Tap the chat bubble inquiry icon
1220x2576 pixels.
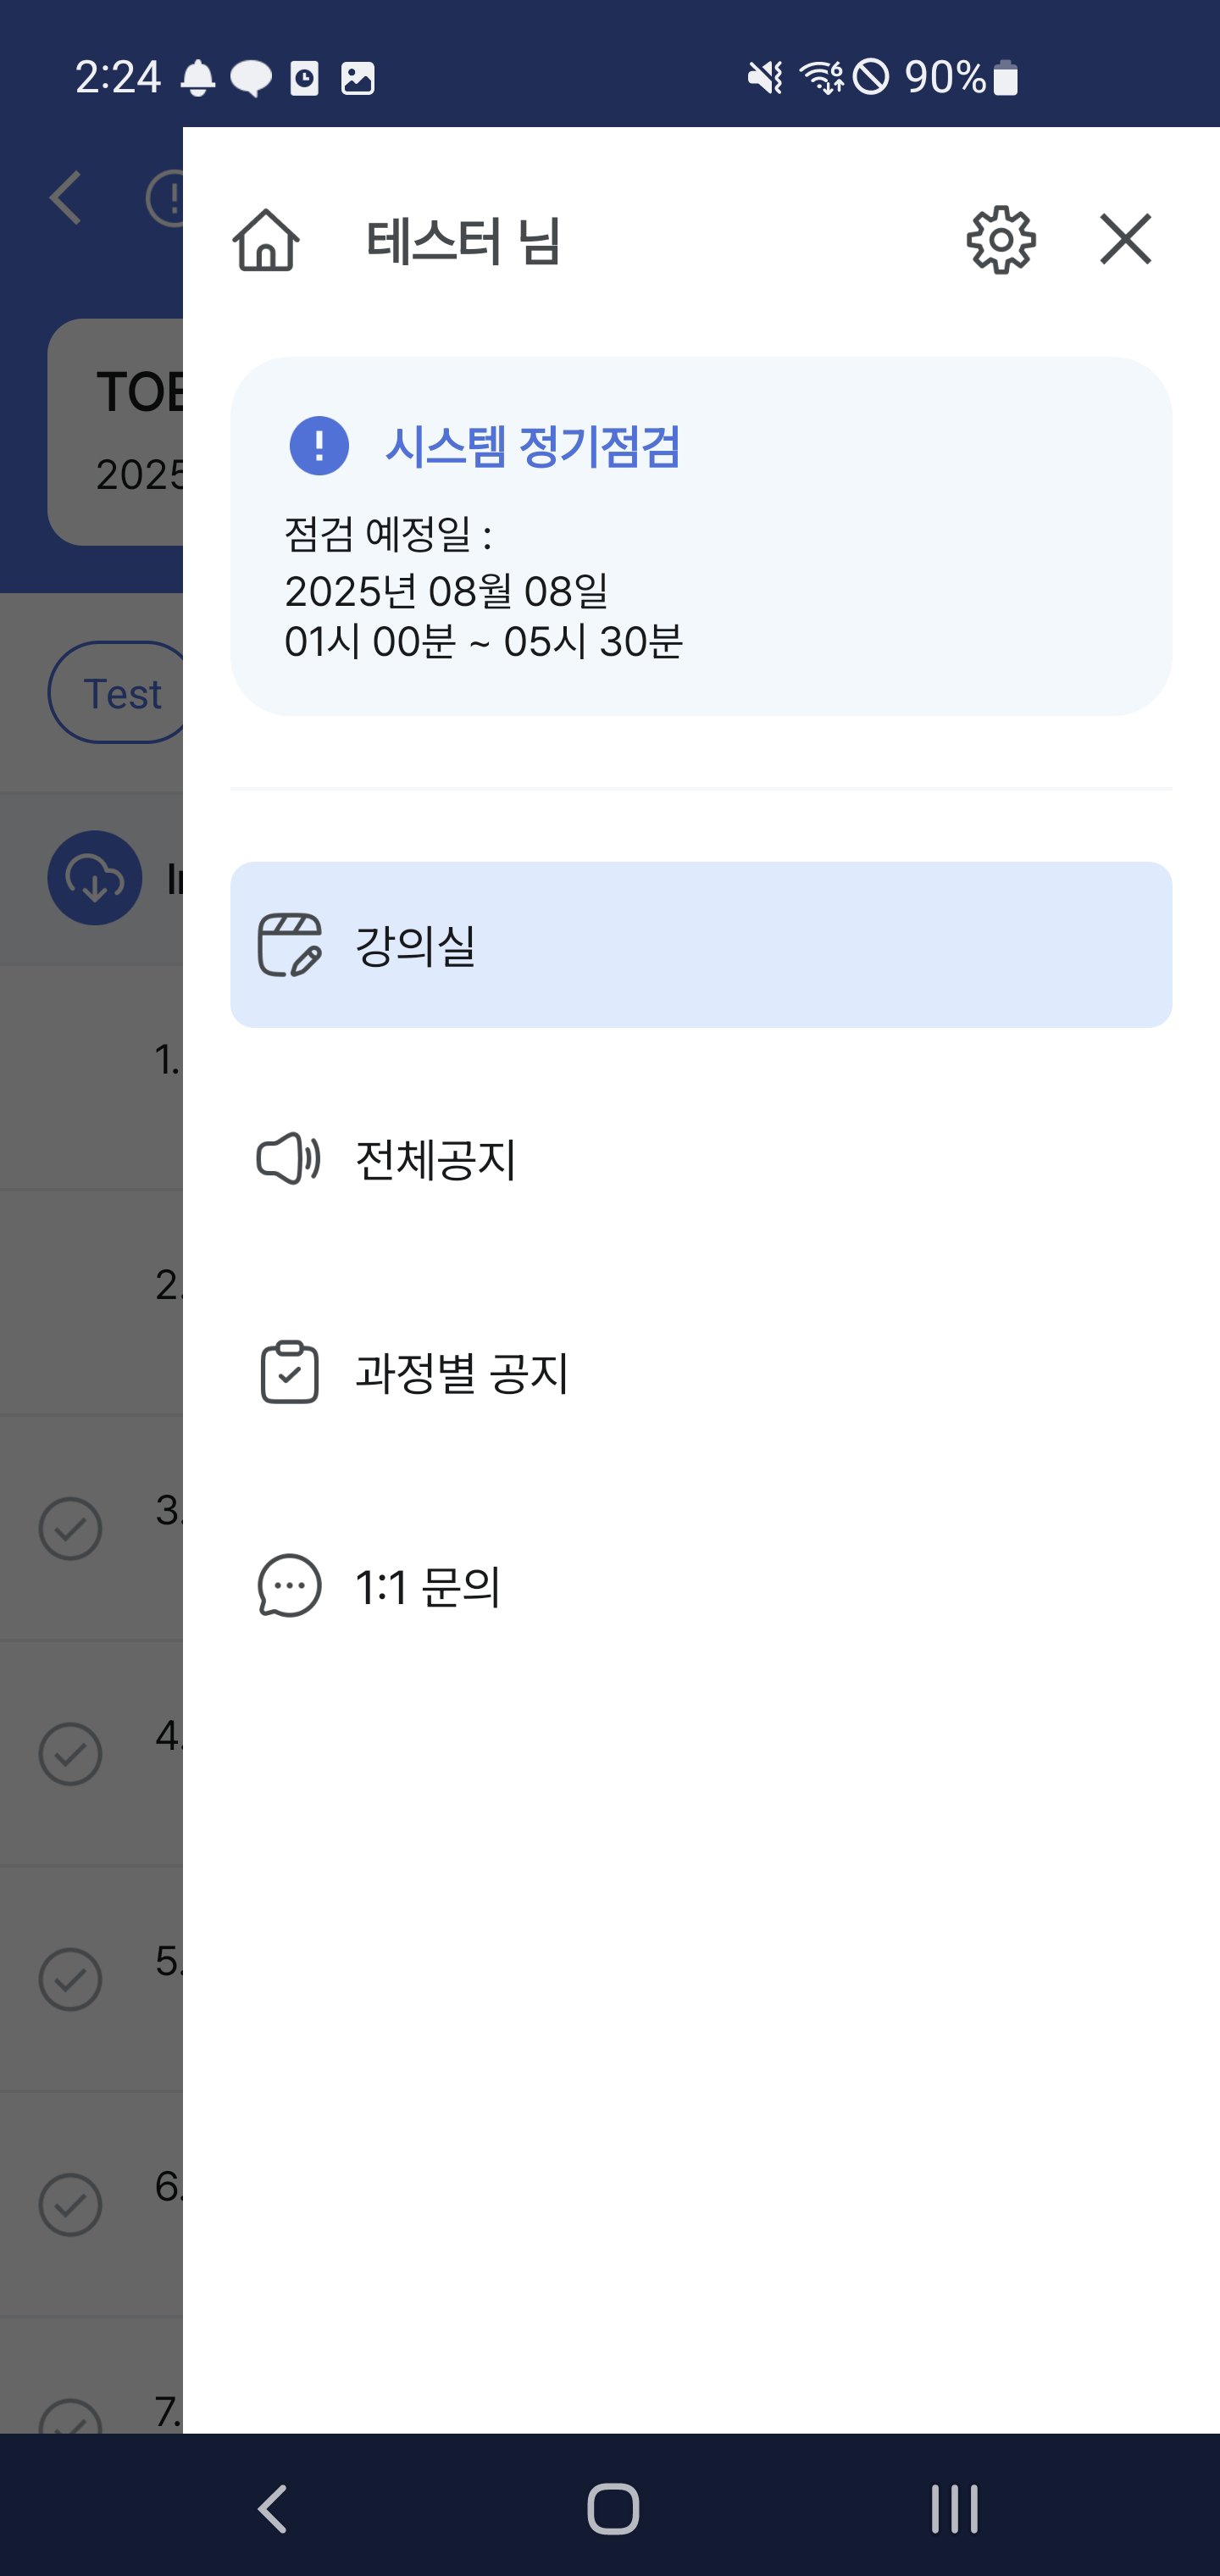(x=289, y=1586)
